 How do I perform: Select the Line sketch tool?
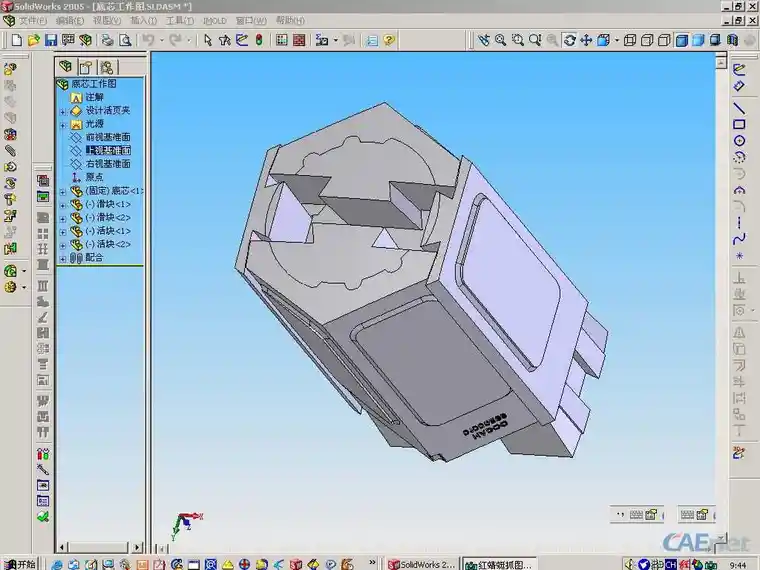coord(739,108)
